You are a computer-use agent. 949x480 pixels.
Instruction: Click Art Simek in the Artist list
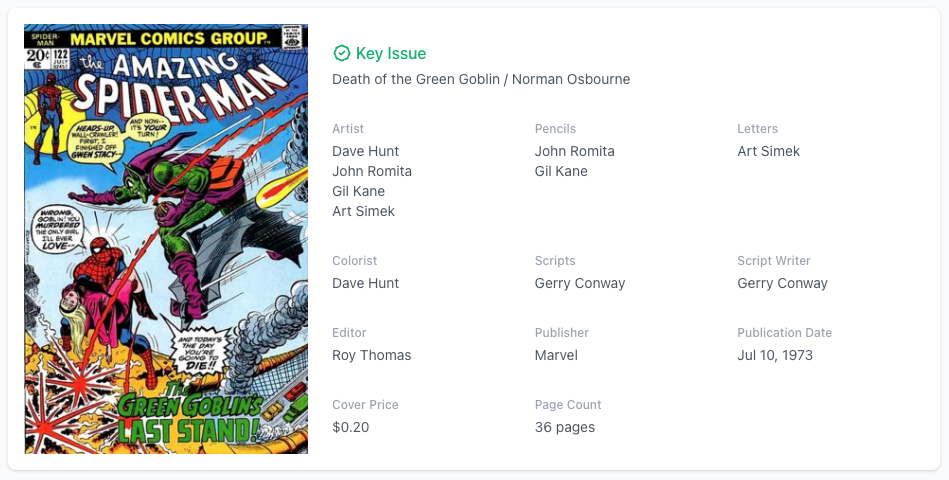pos(363,211)
